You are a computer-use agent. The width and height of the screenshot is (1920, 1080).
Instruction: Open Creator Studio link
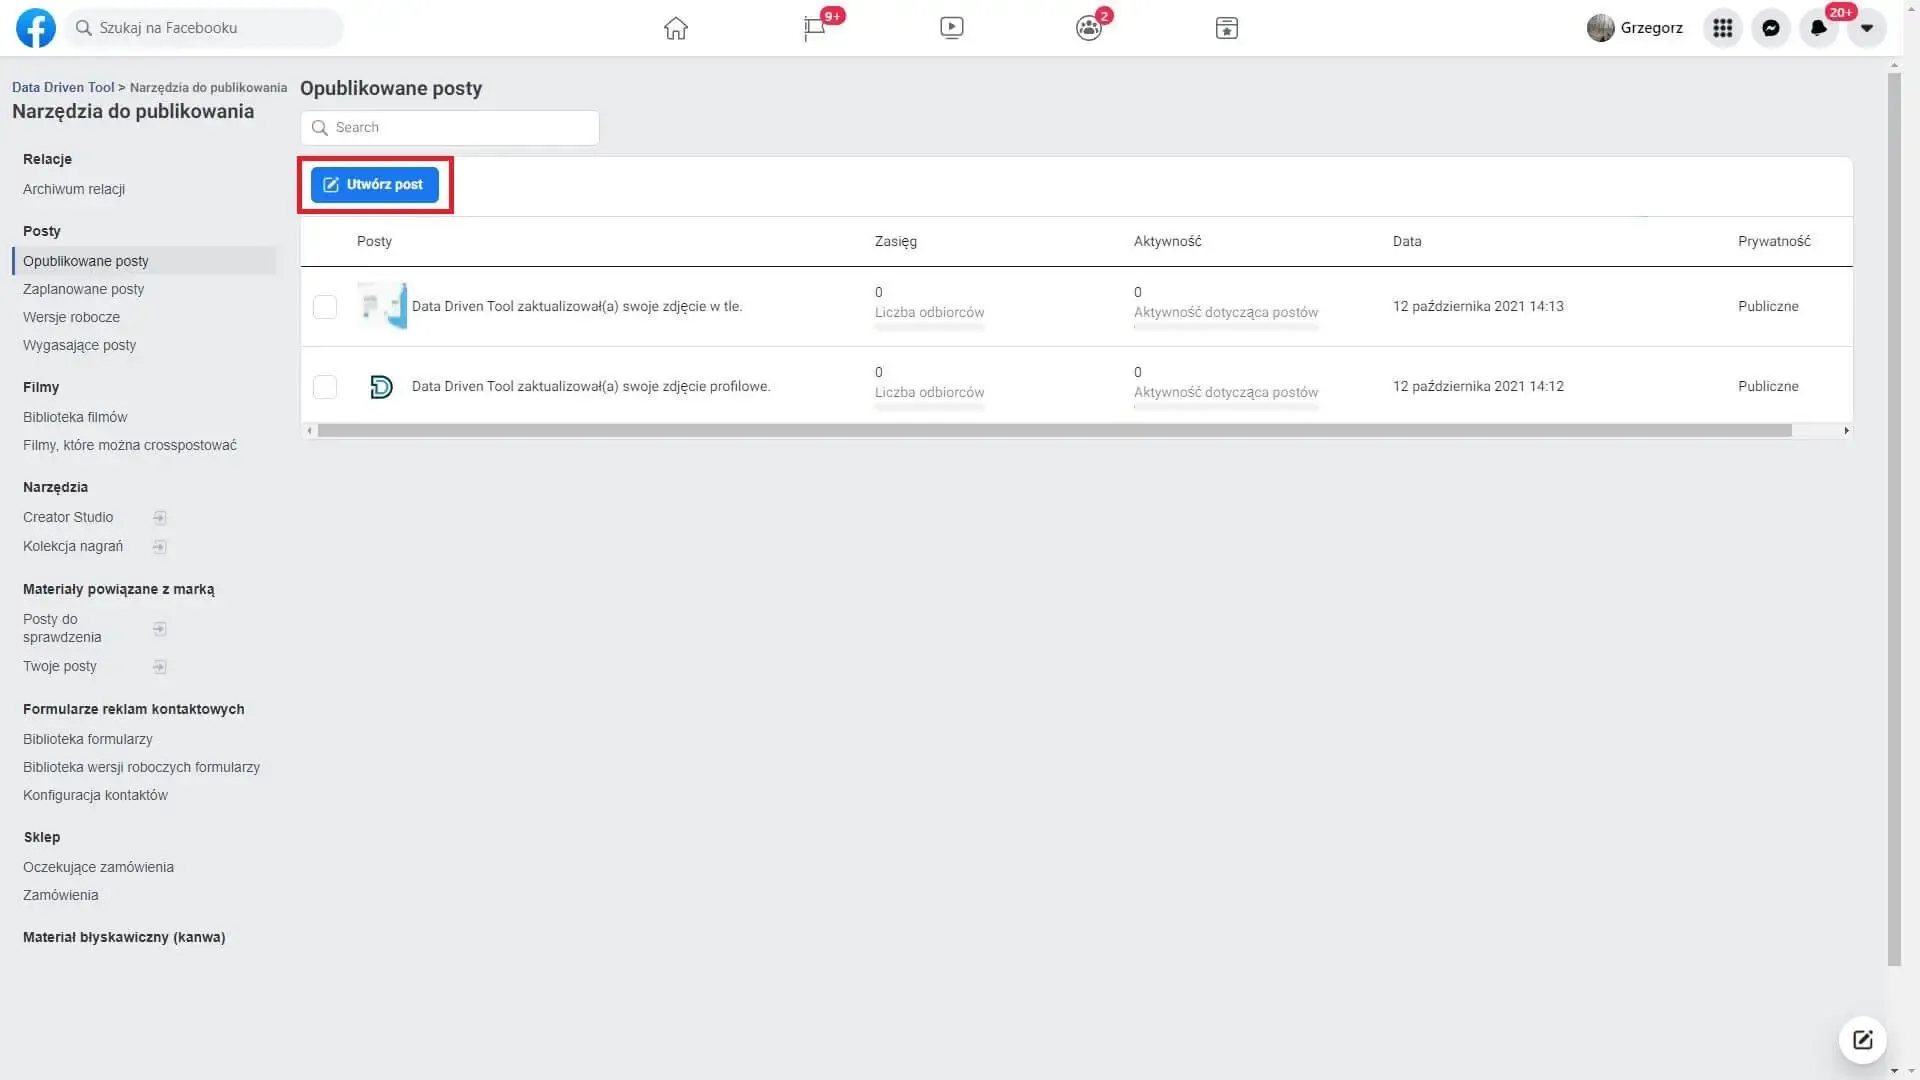68,517
